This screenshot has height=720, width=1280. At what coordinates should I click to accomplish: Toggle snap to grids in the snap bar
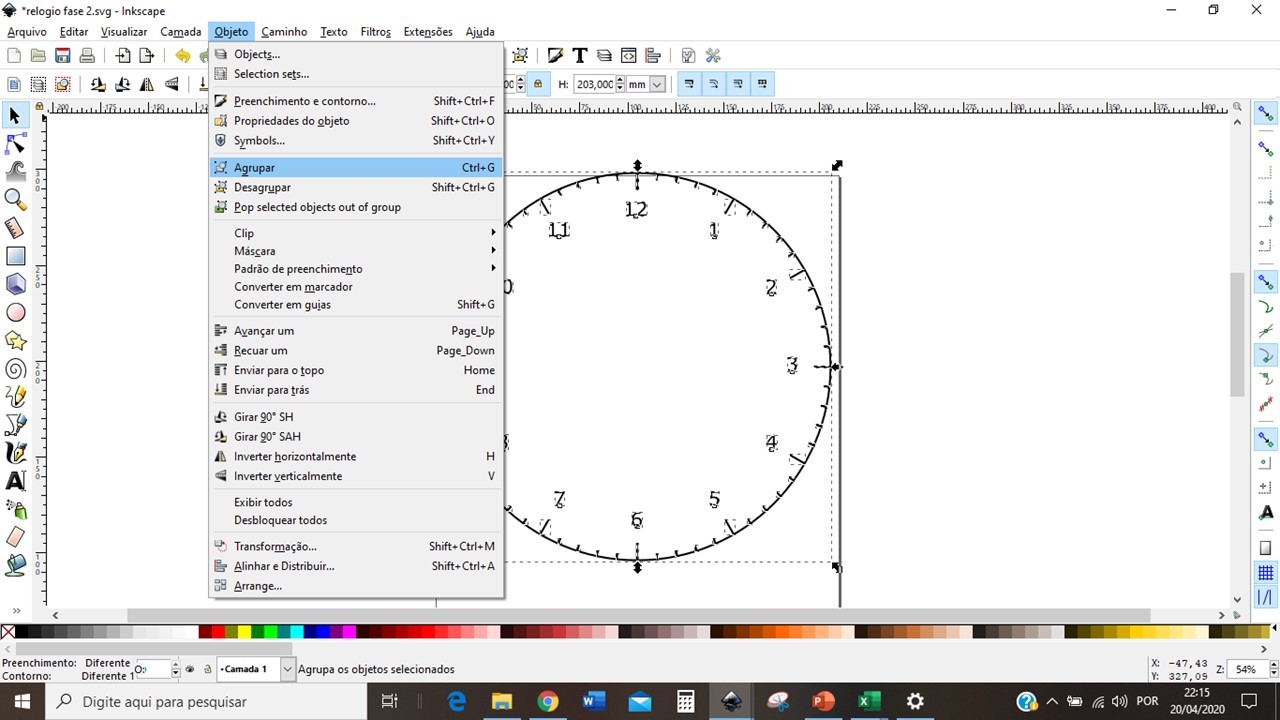pyautogui.click(x=1266, y=573)
